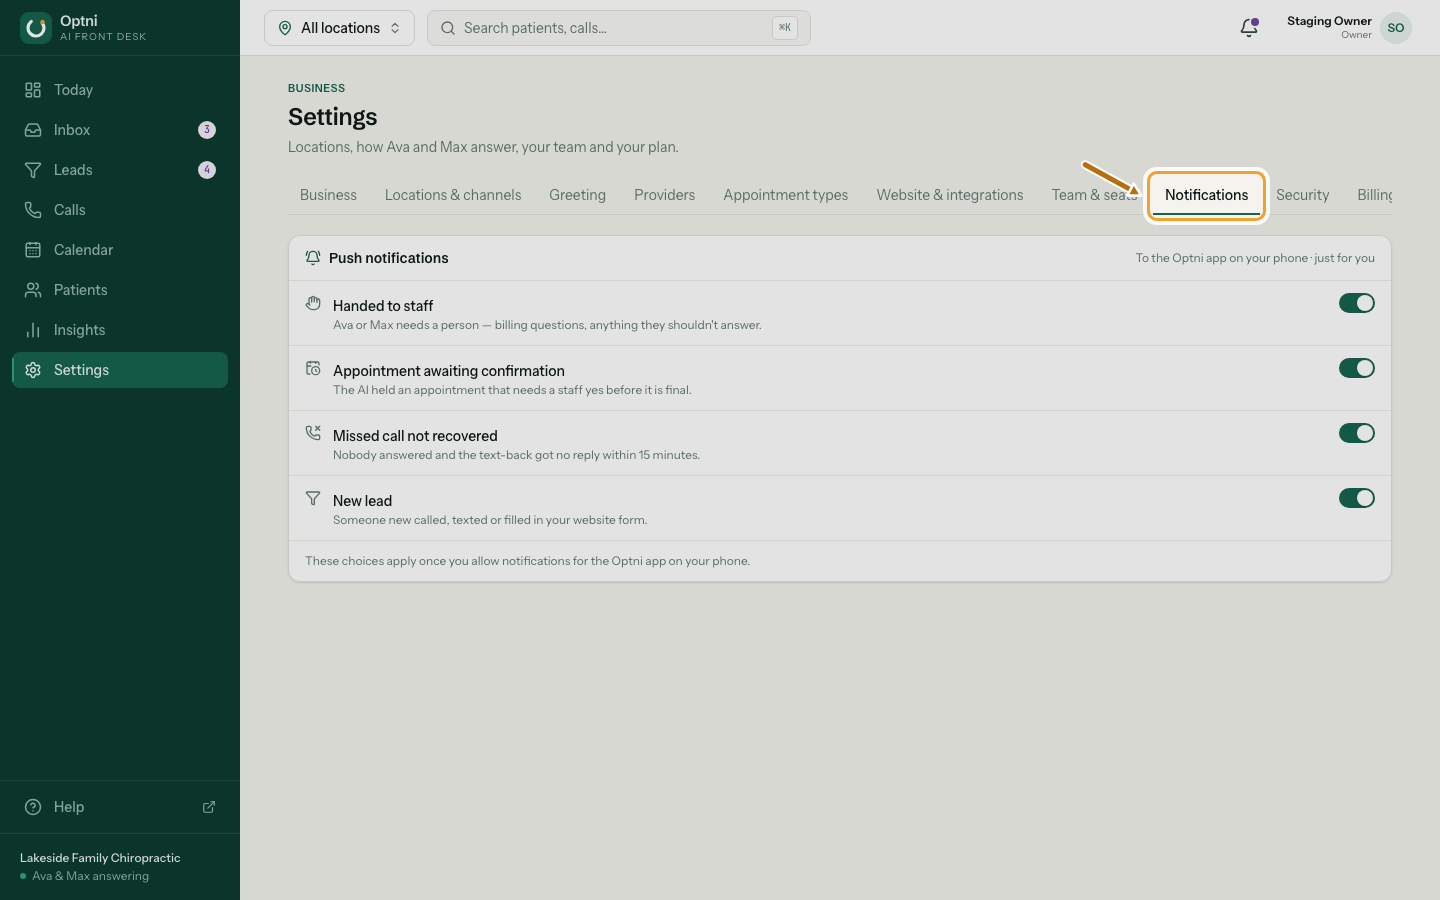Open Calendar from the sidebar
1440x900 pixels.
click(120, 250)
